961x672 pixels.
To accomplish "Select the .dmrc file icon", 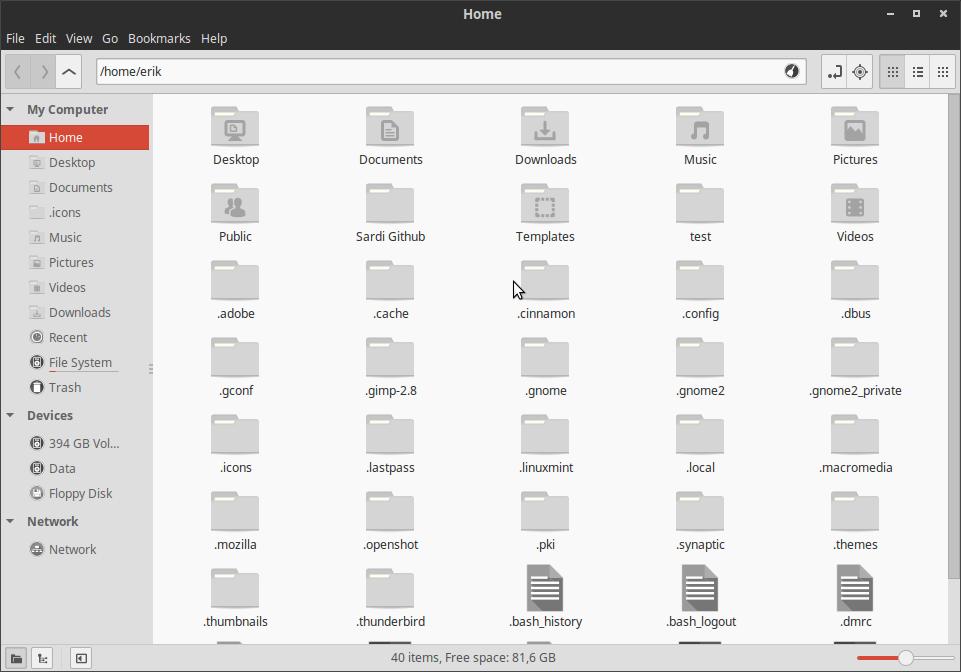I will click(855, 589).
